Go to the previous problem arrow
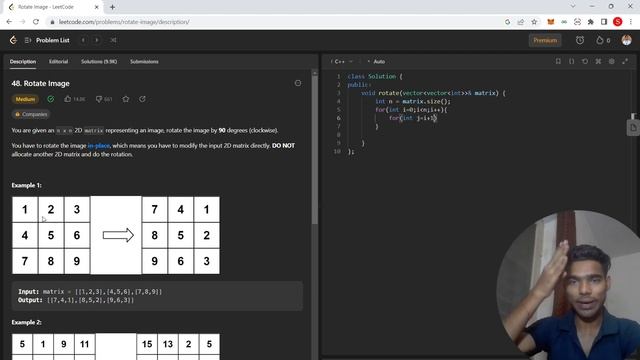Image resolution: width=640 pixels, height=360 pixels. (83, 40)
